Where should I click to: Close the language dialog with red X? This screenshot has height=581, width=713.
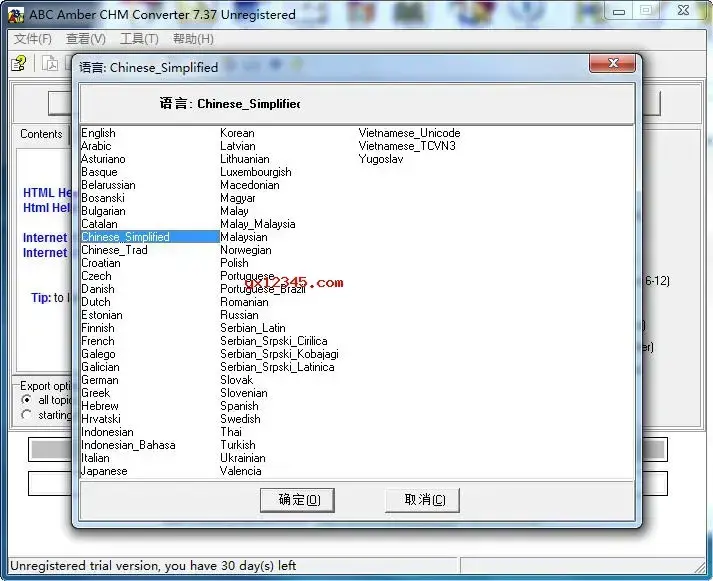point(612,63)
